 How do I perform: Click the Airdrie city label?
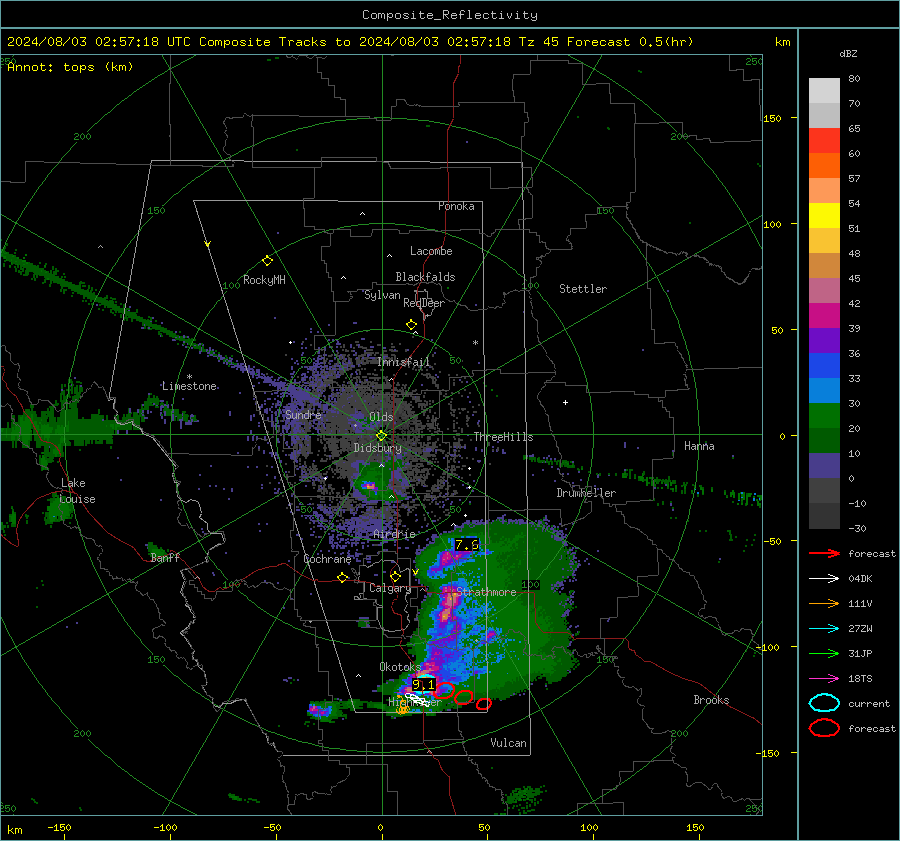pyautogui.click(x=394, y=534)
